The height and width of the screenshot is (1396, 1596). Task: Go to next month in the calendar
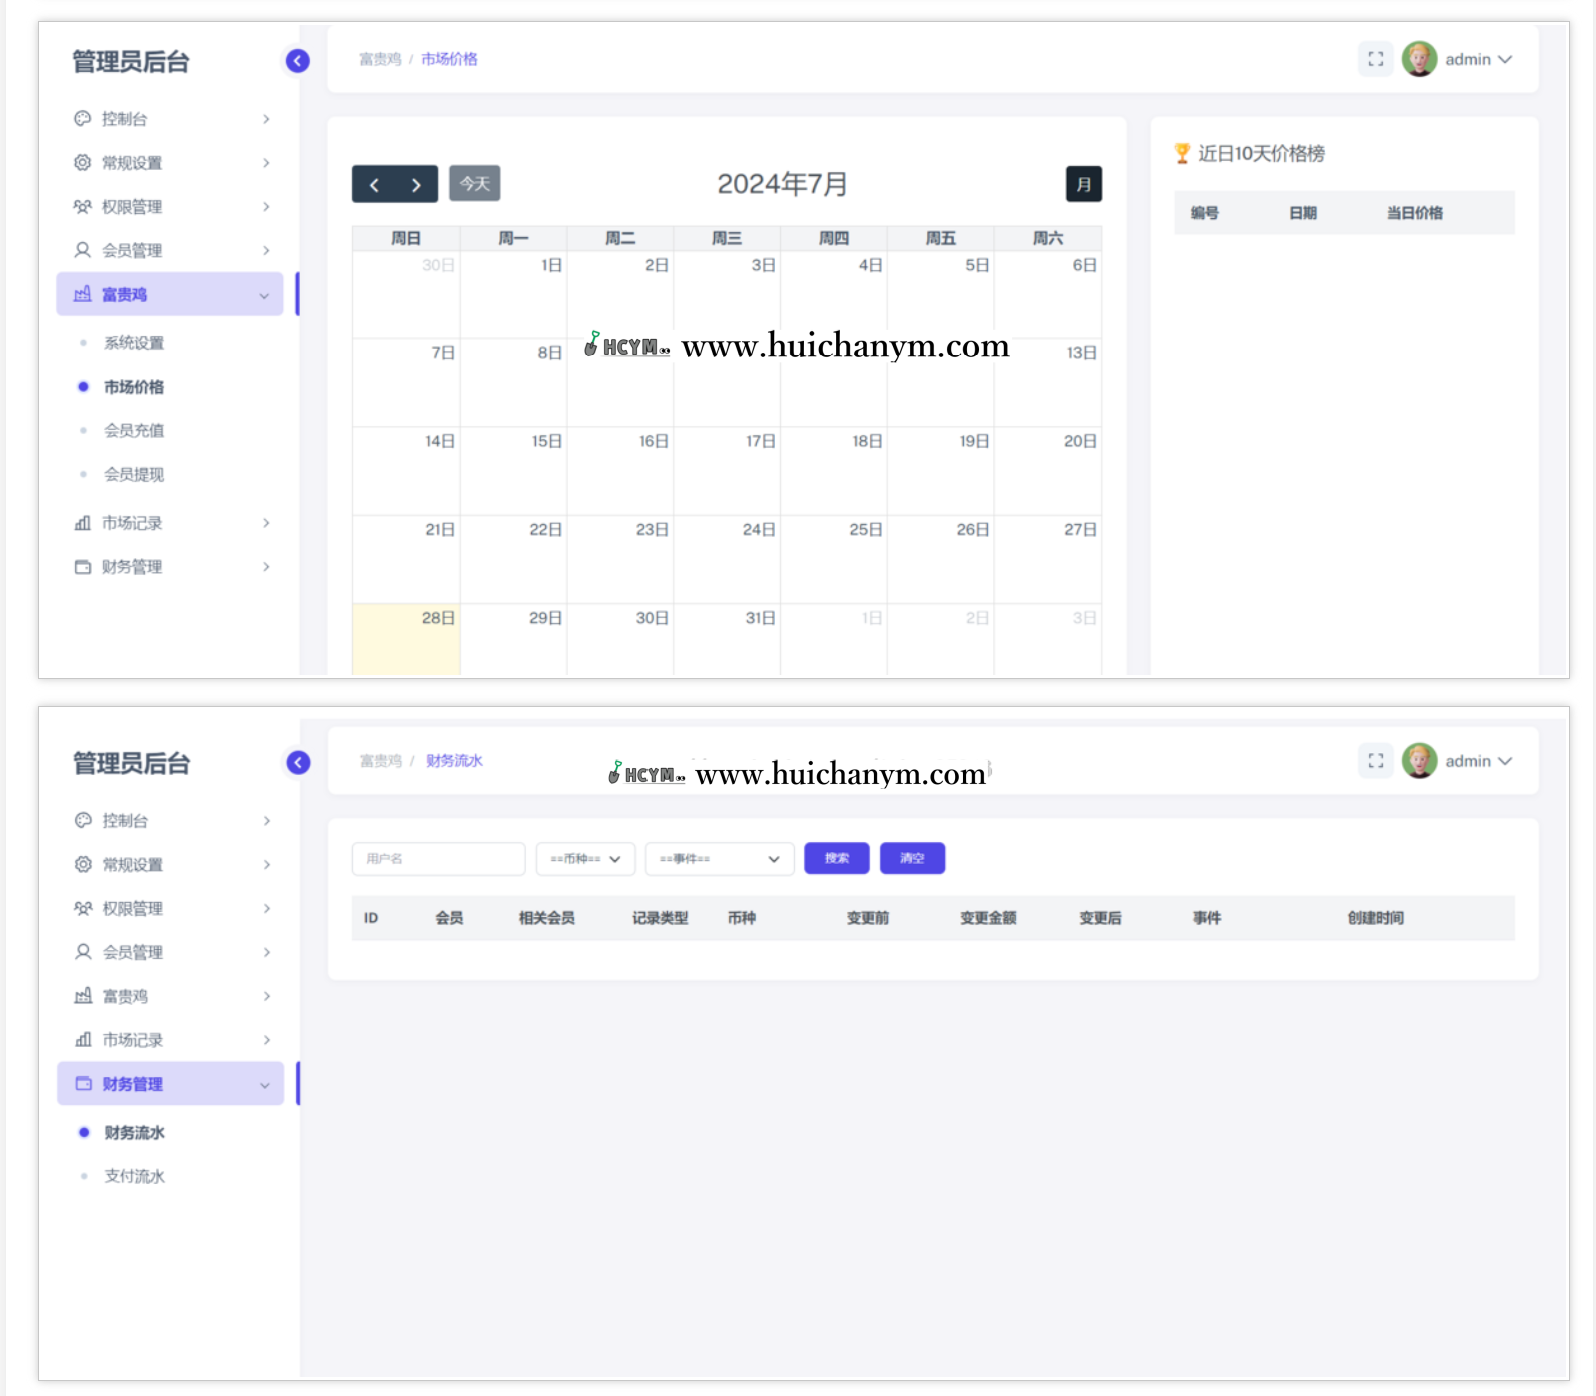coord(416,185)
